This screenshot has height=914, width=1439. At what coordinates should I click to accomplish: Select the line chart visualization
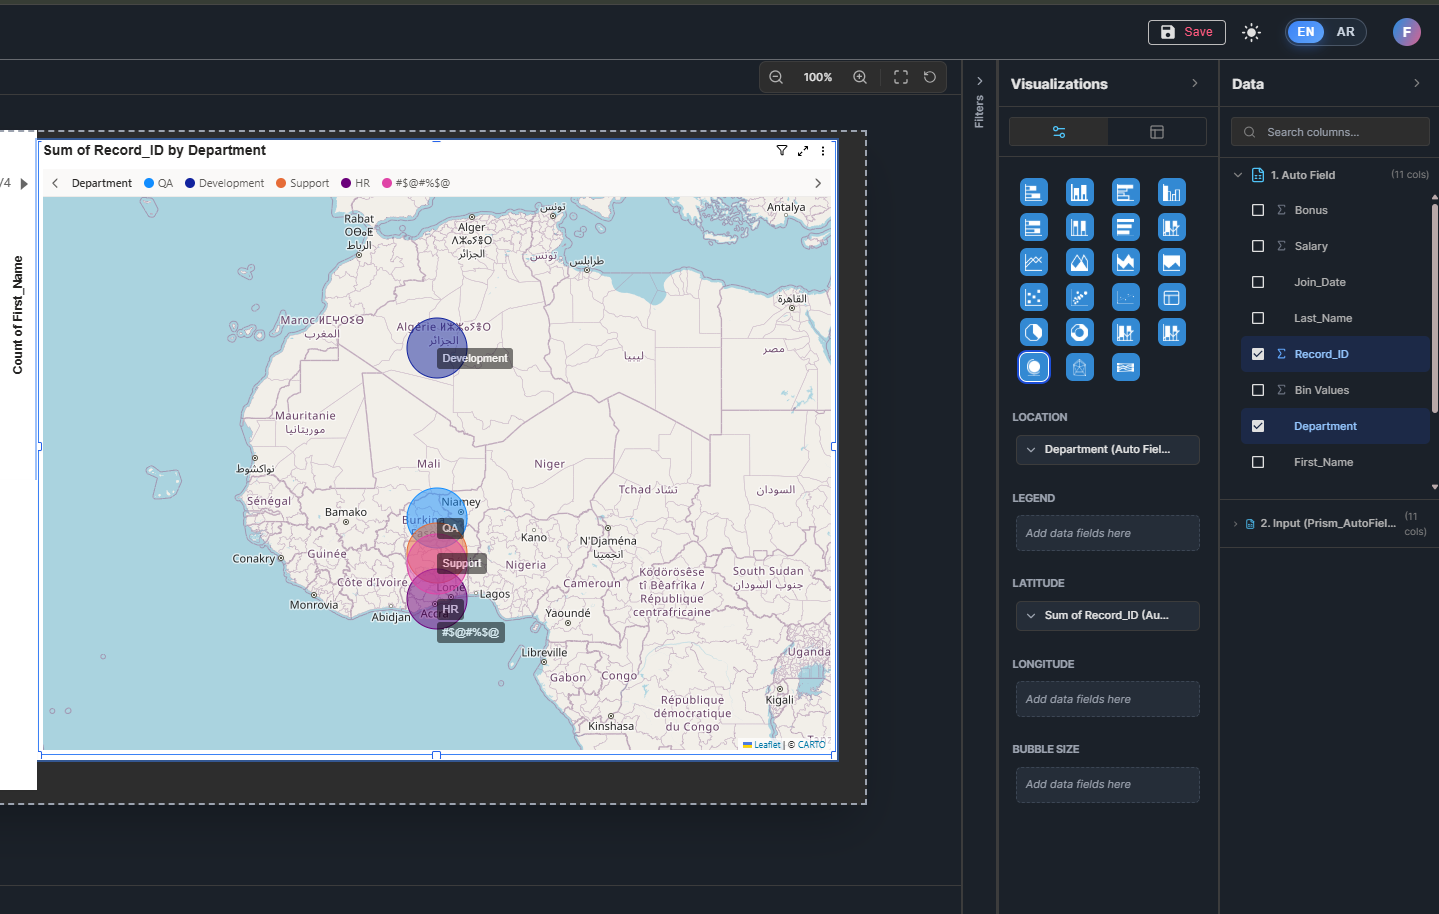point(1033,262)
